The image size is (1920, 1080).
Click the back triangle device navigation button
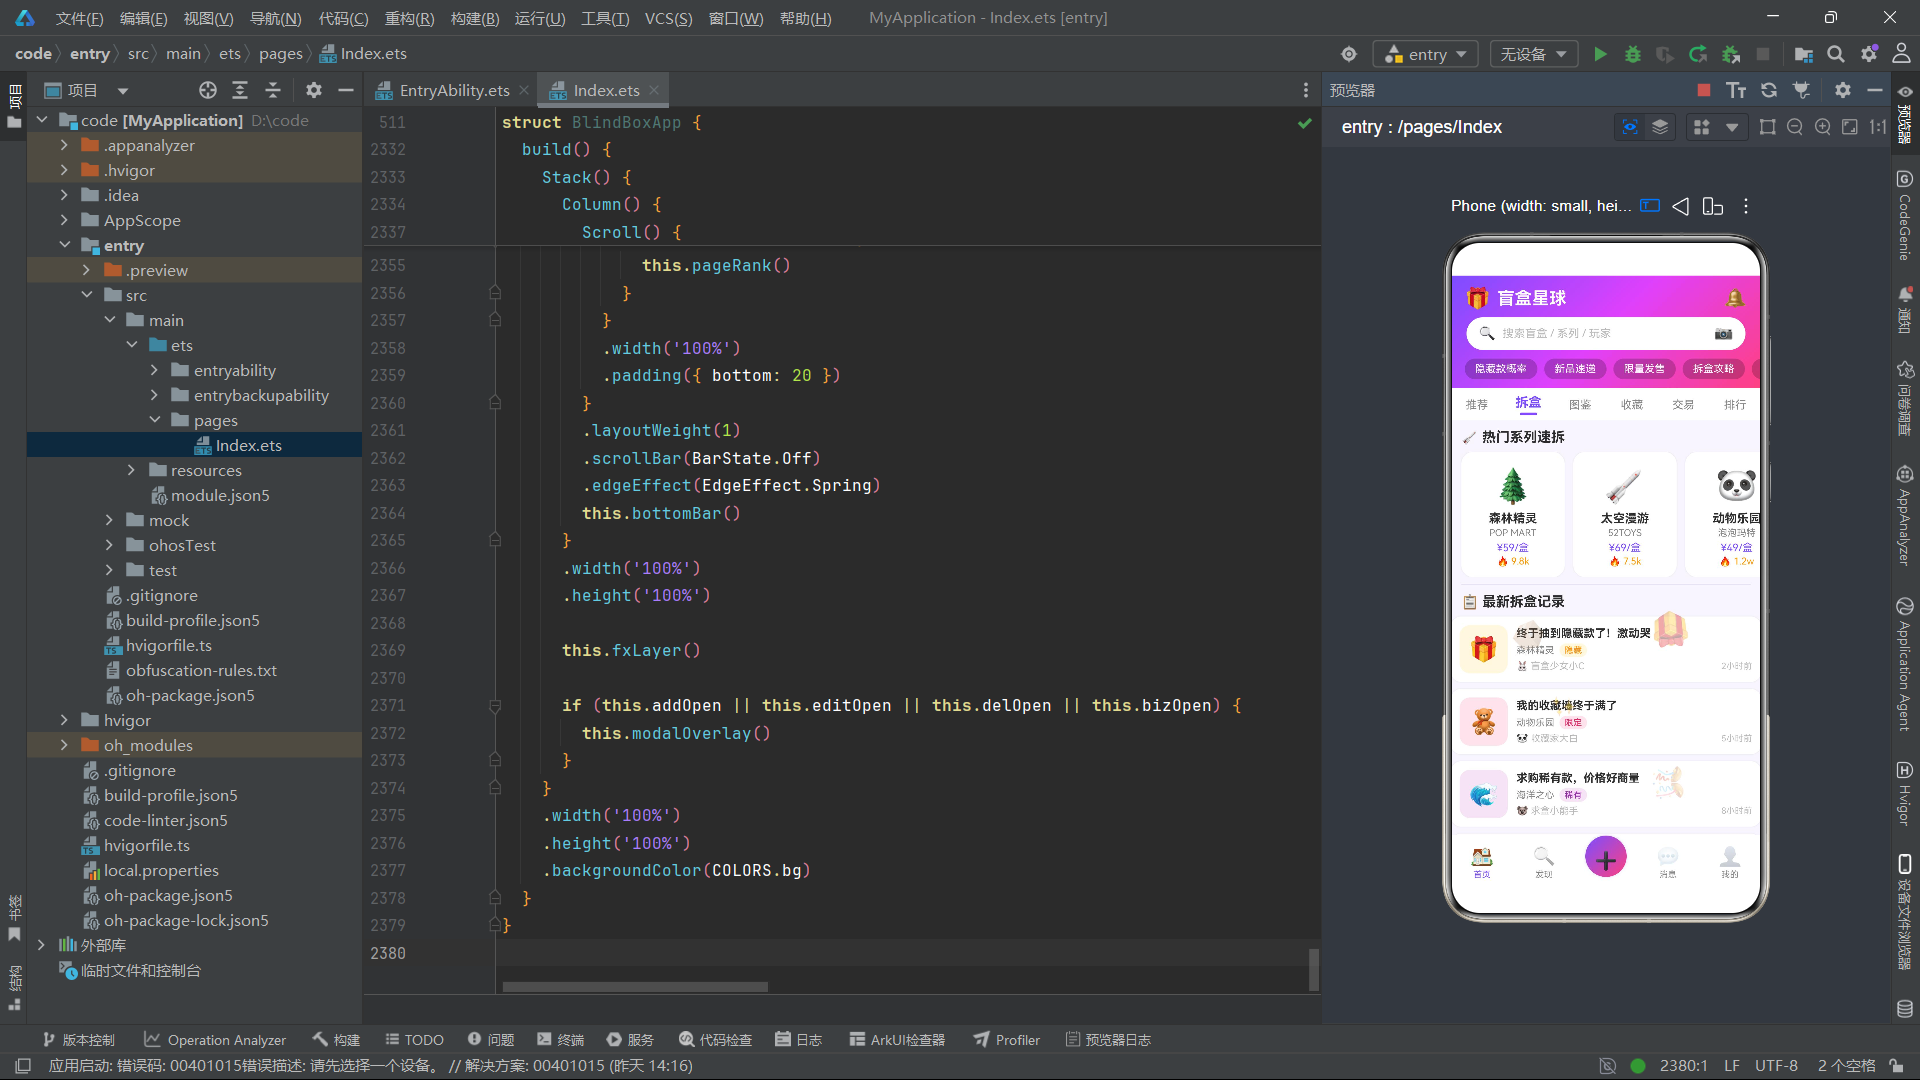[x=1681, y=206]
